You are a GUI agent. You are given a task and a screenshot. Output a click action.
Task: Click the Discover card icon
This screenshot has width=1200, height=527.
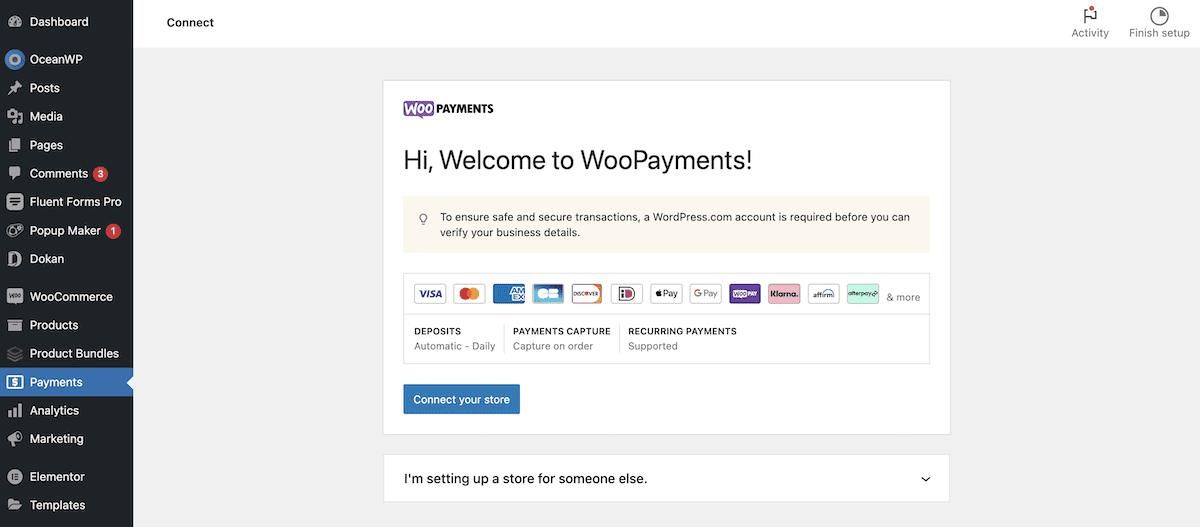[587, 294]
